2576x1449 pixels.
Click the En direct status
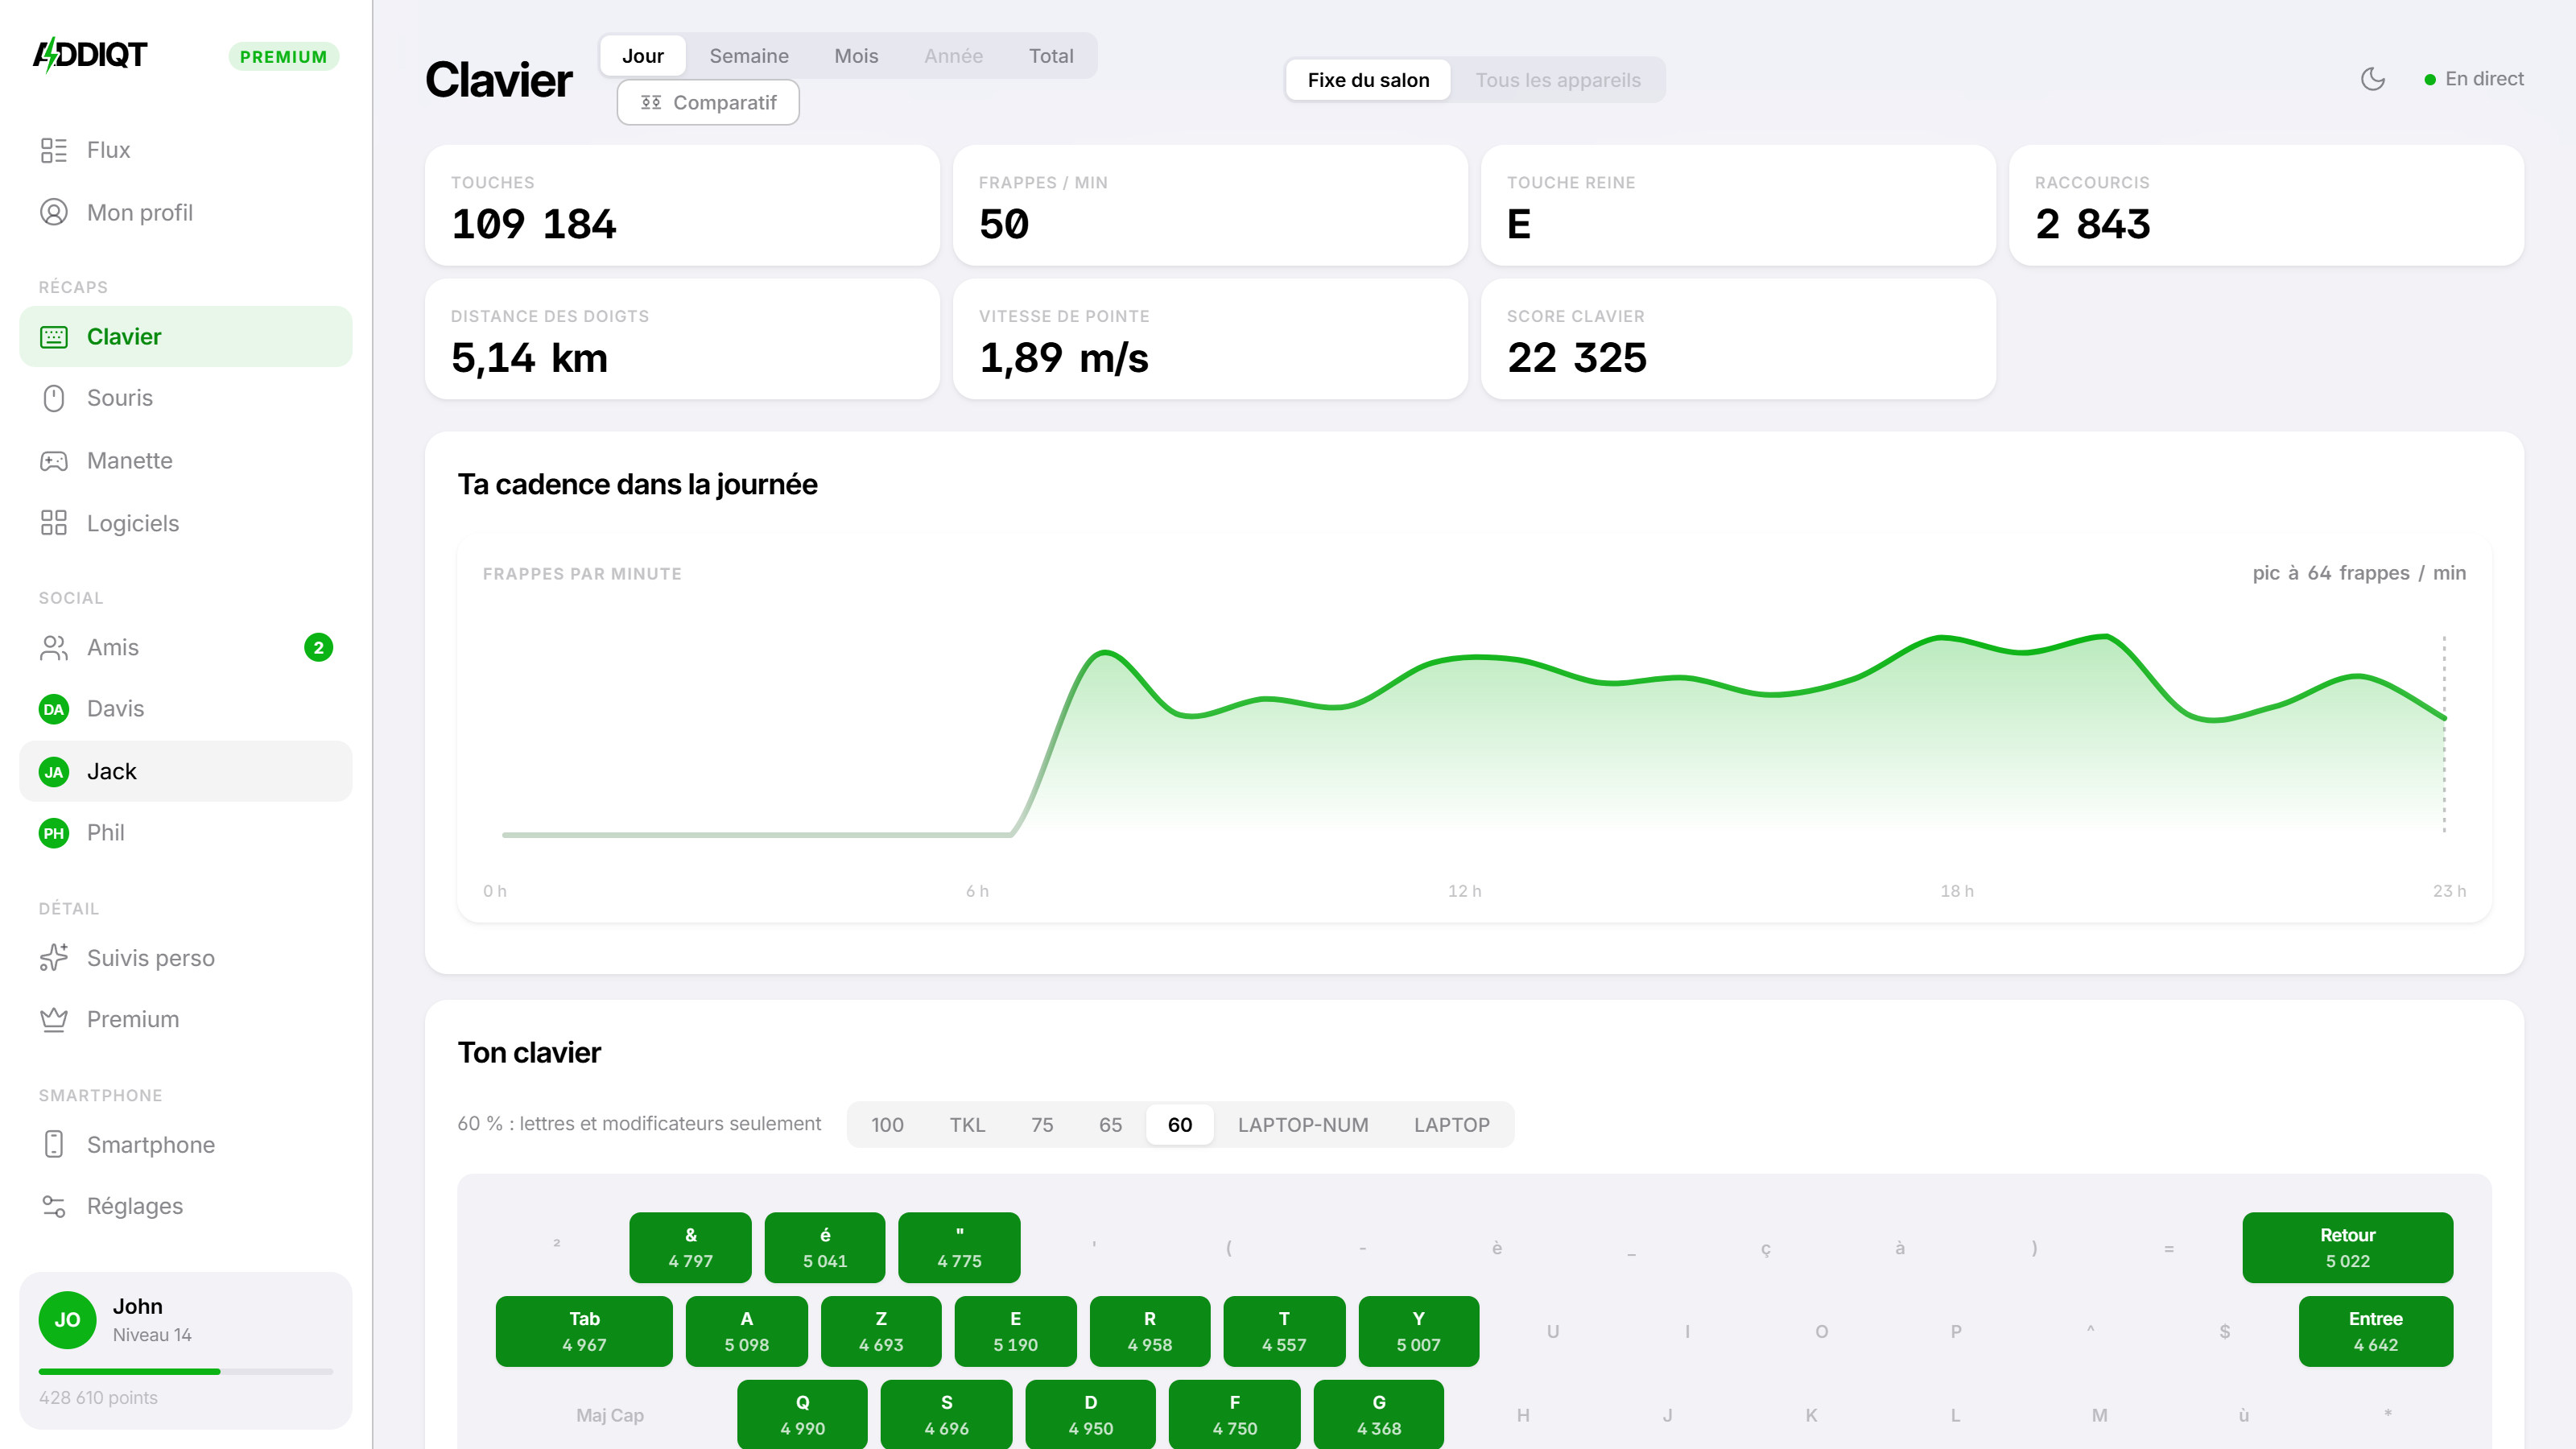[2474, 79]
